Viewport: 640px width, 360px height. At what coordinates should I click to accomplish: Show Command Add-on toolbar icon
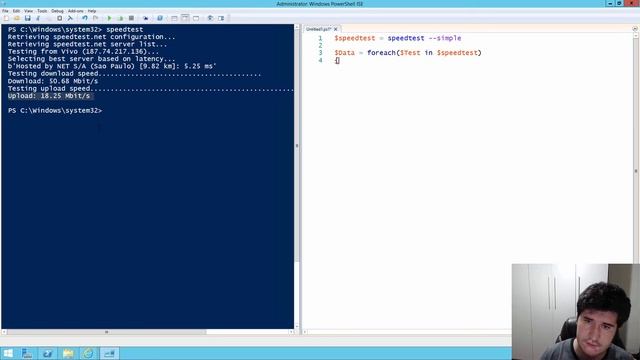222,18
